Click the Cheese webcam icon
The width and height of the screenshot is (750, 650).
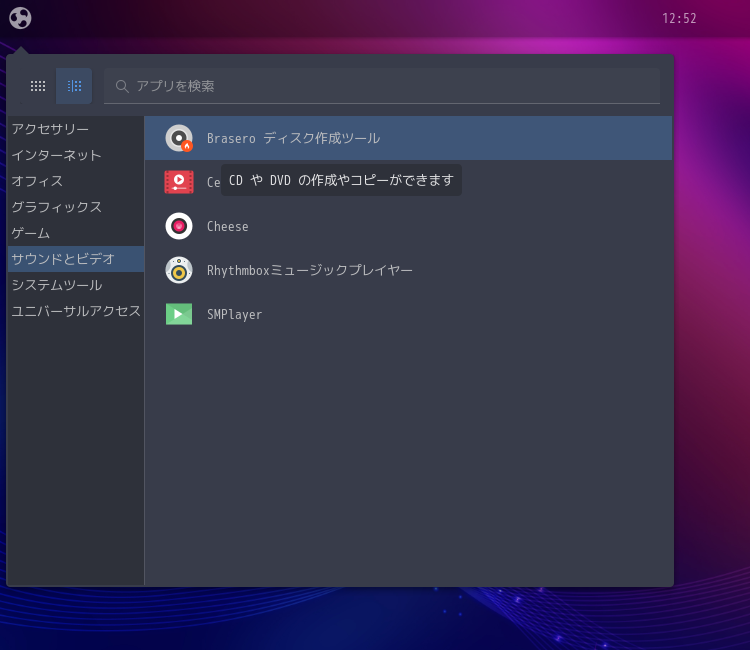point(179,226)
